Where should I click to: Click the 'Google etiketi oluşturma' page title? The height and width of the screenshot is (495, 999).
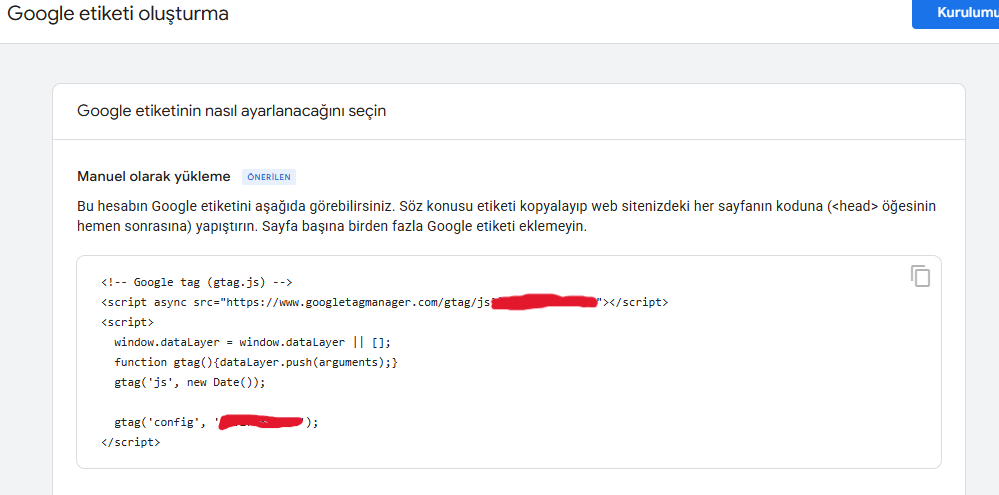pos(118,14)
